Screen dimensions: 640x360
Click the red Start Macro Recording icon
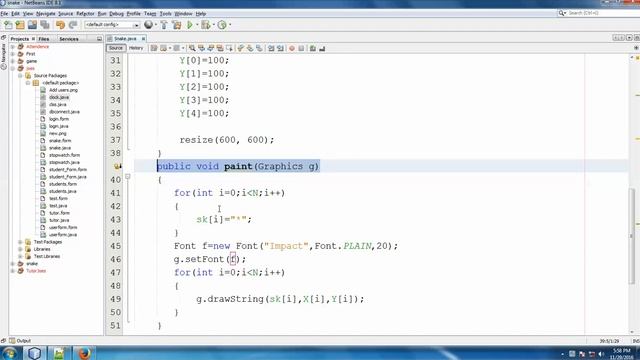292,48
